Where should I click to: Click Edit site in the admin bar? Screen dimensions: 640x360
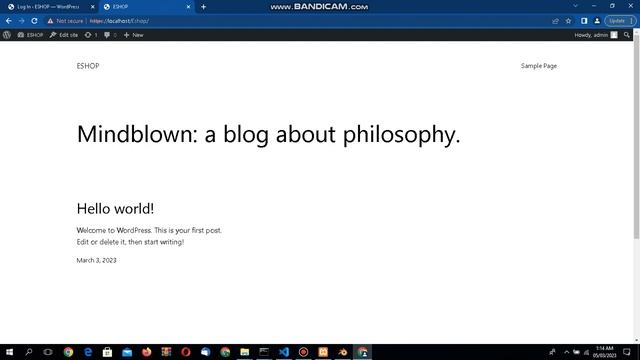pyautogui.click(x=64, y=35)
